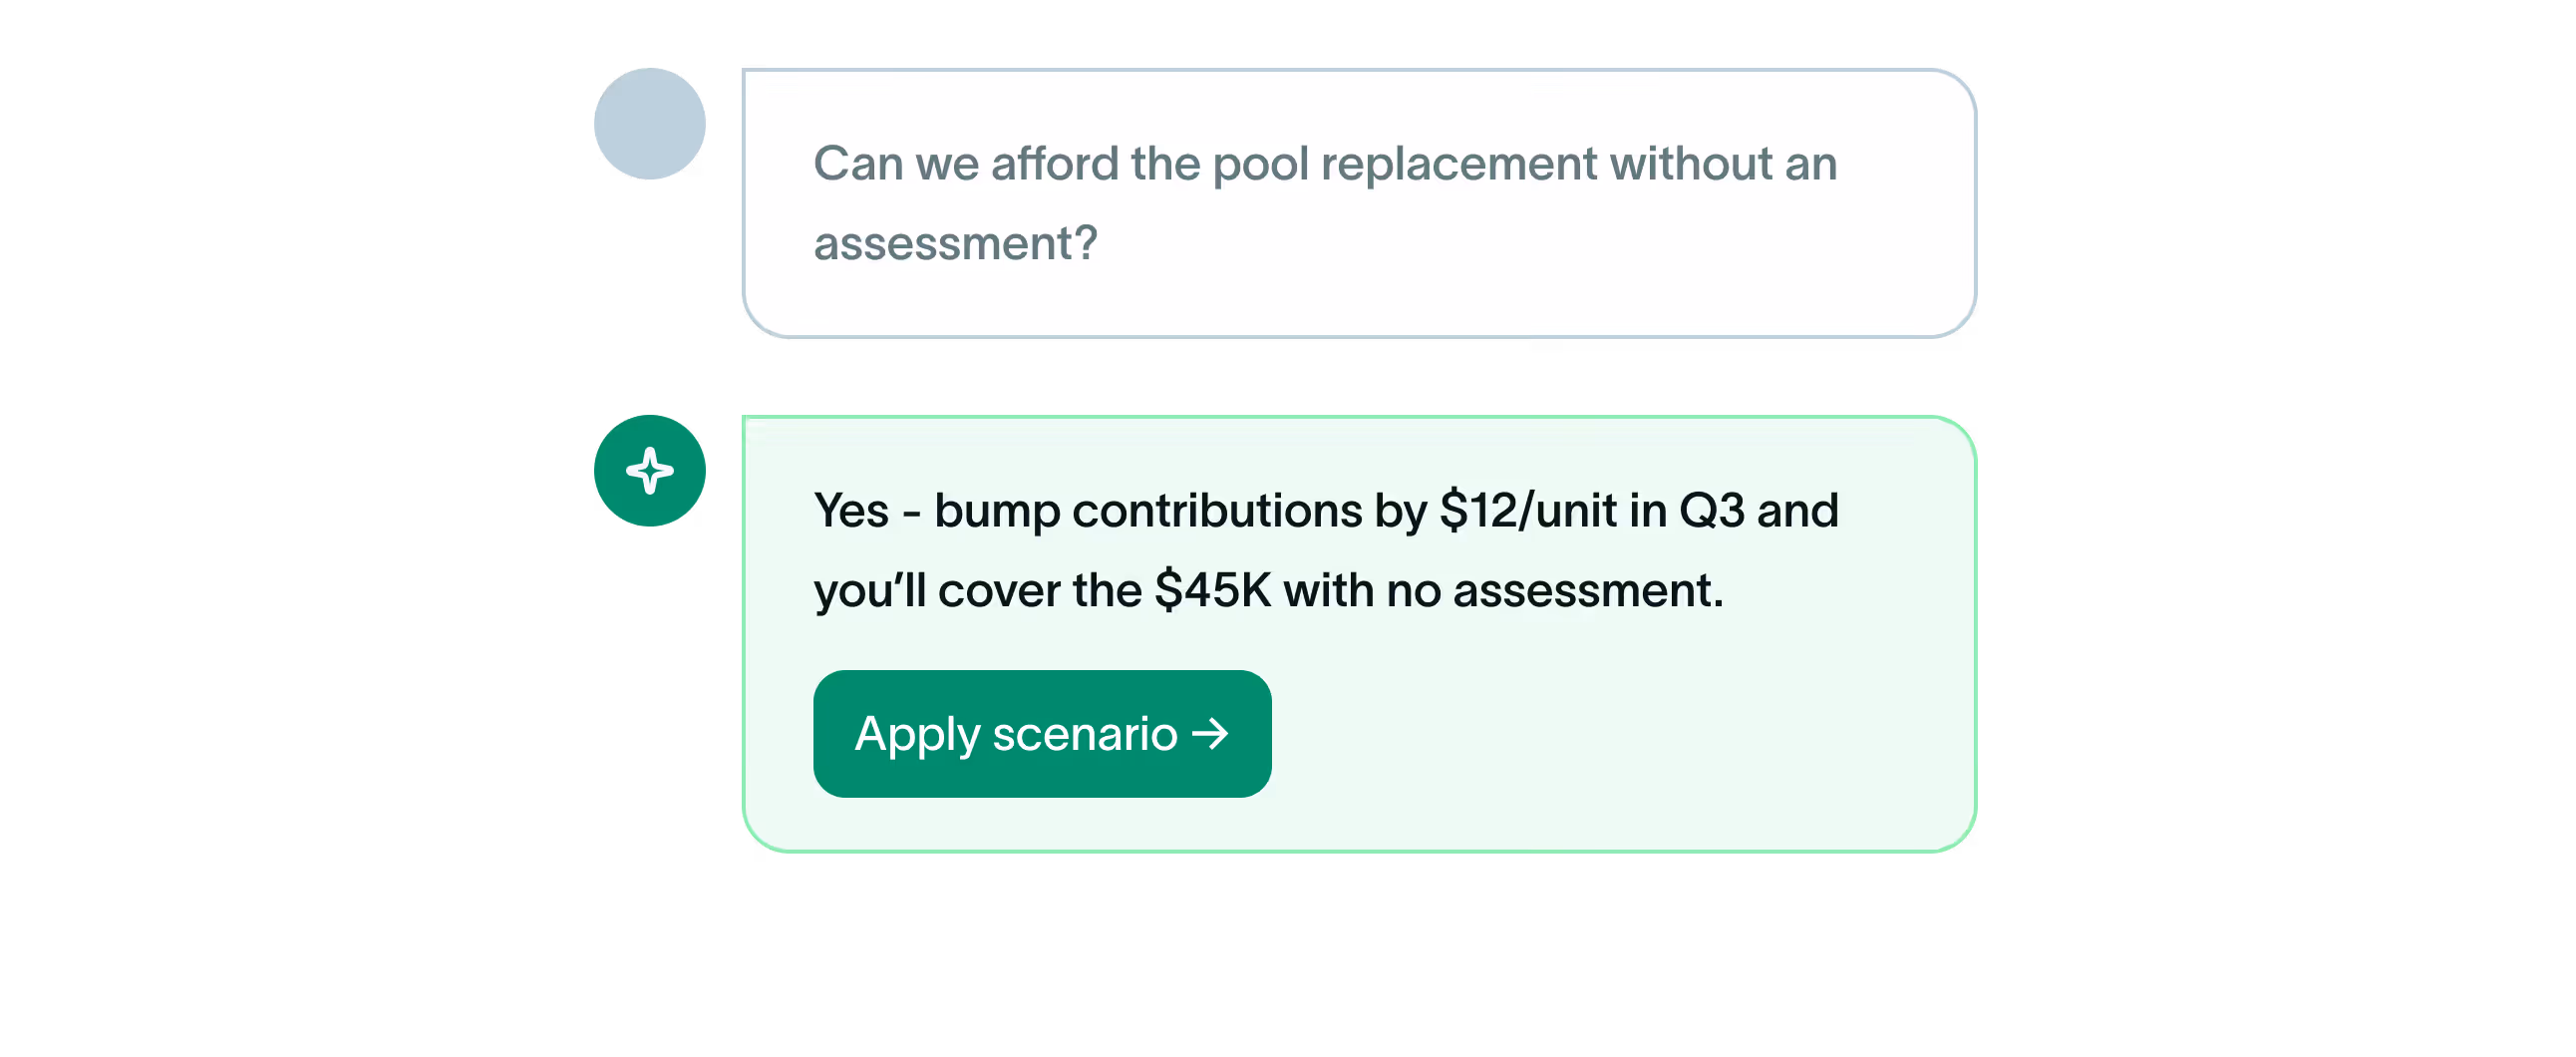Click the word "scenario" on the green button
This screenshot has height=1057, width=2576.
click(x=1085, y=734)
